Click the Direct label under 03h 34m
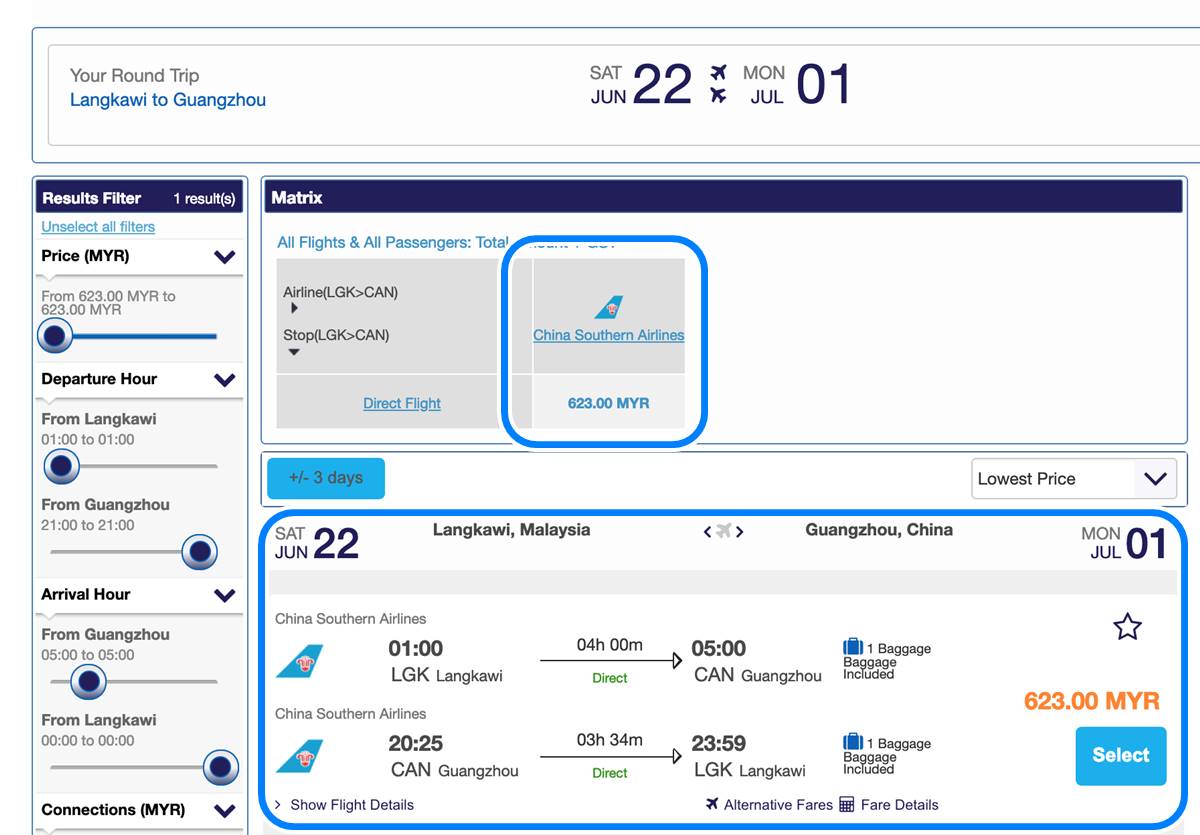This screenshot has height=835, width=1200. (x=610, y=773)
